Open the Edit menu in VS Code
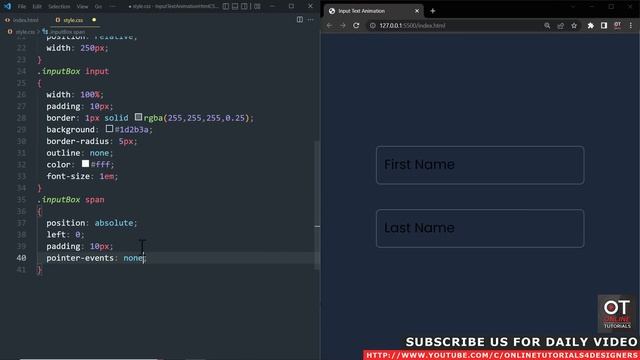 37,7
